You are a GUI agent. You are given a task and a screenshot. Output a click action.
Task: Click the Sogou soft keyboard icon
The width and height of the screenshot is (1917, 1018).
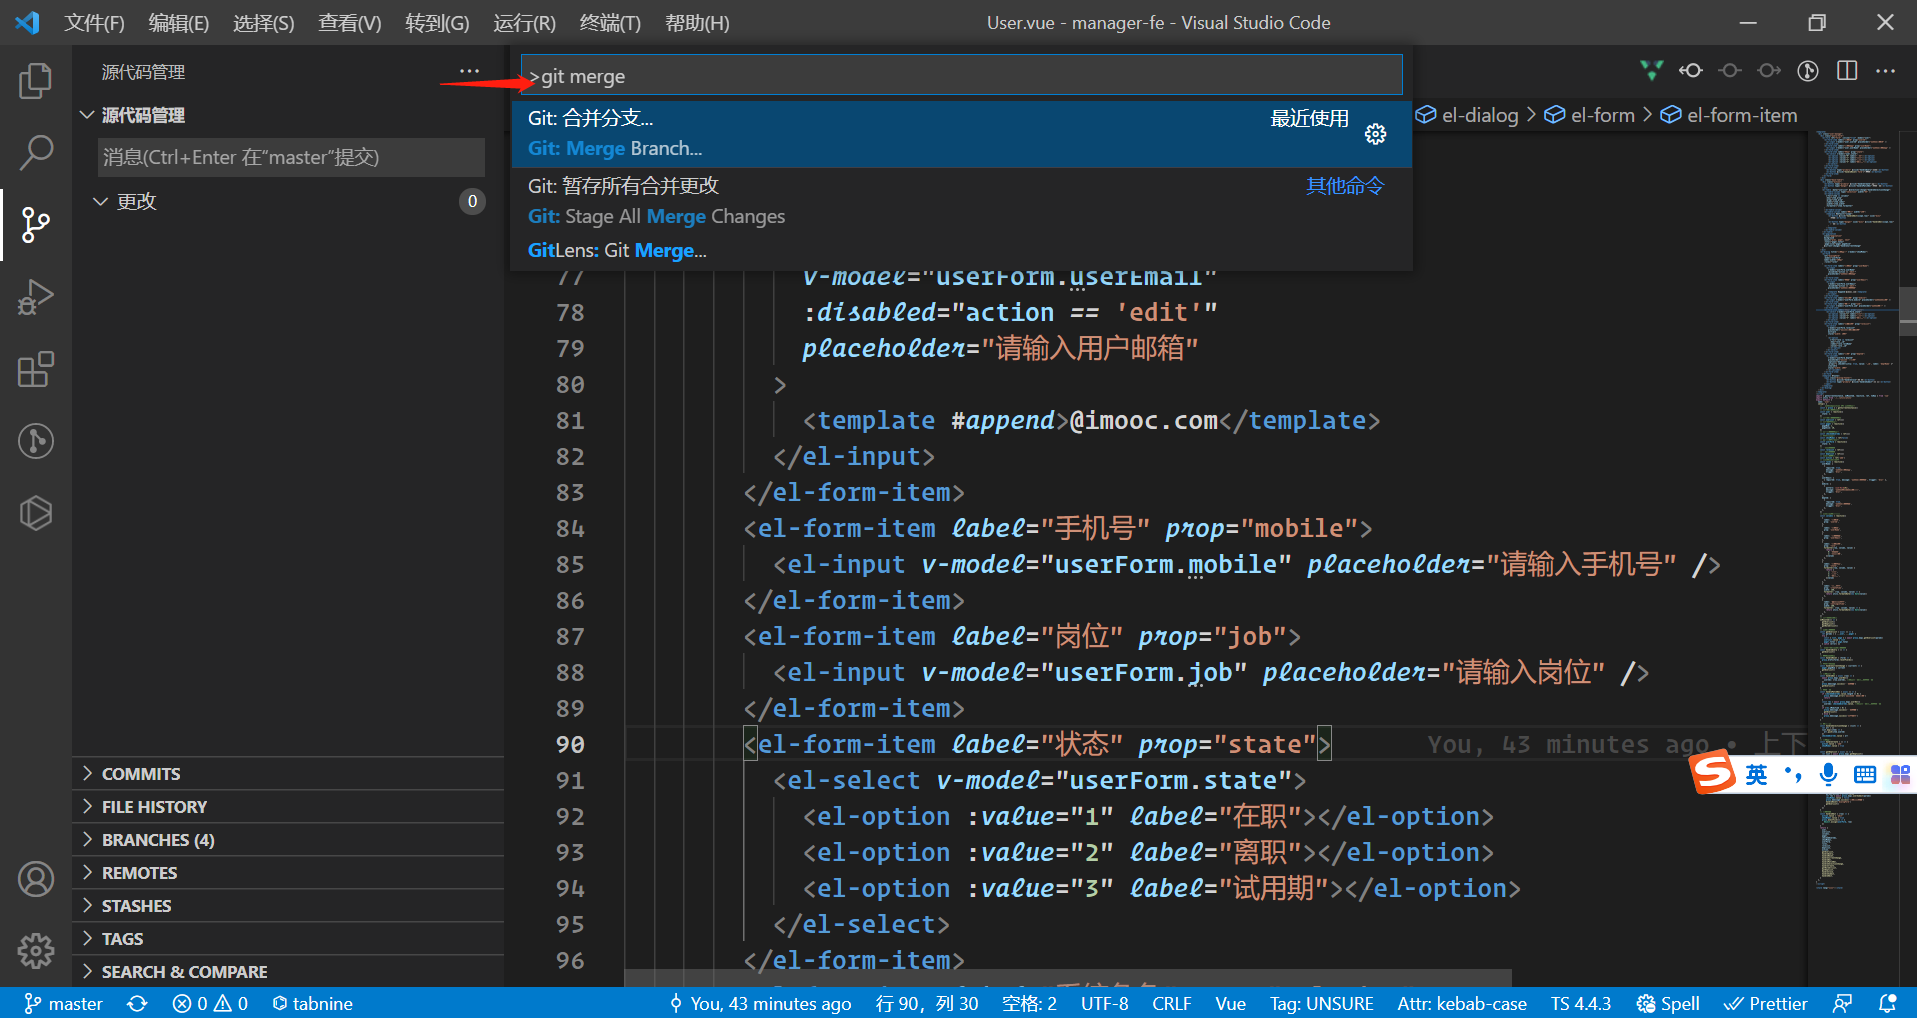(1865, 774)
